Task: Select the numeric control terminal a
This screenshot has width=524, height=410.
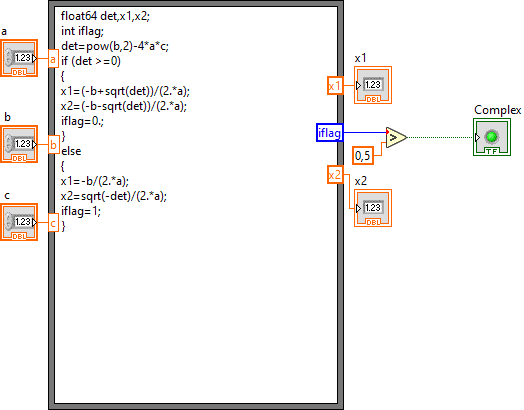Action: tap(19, 58)
